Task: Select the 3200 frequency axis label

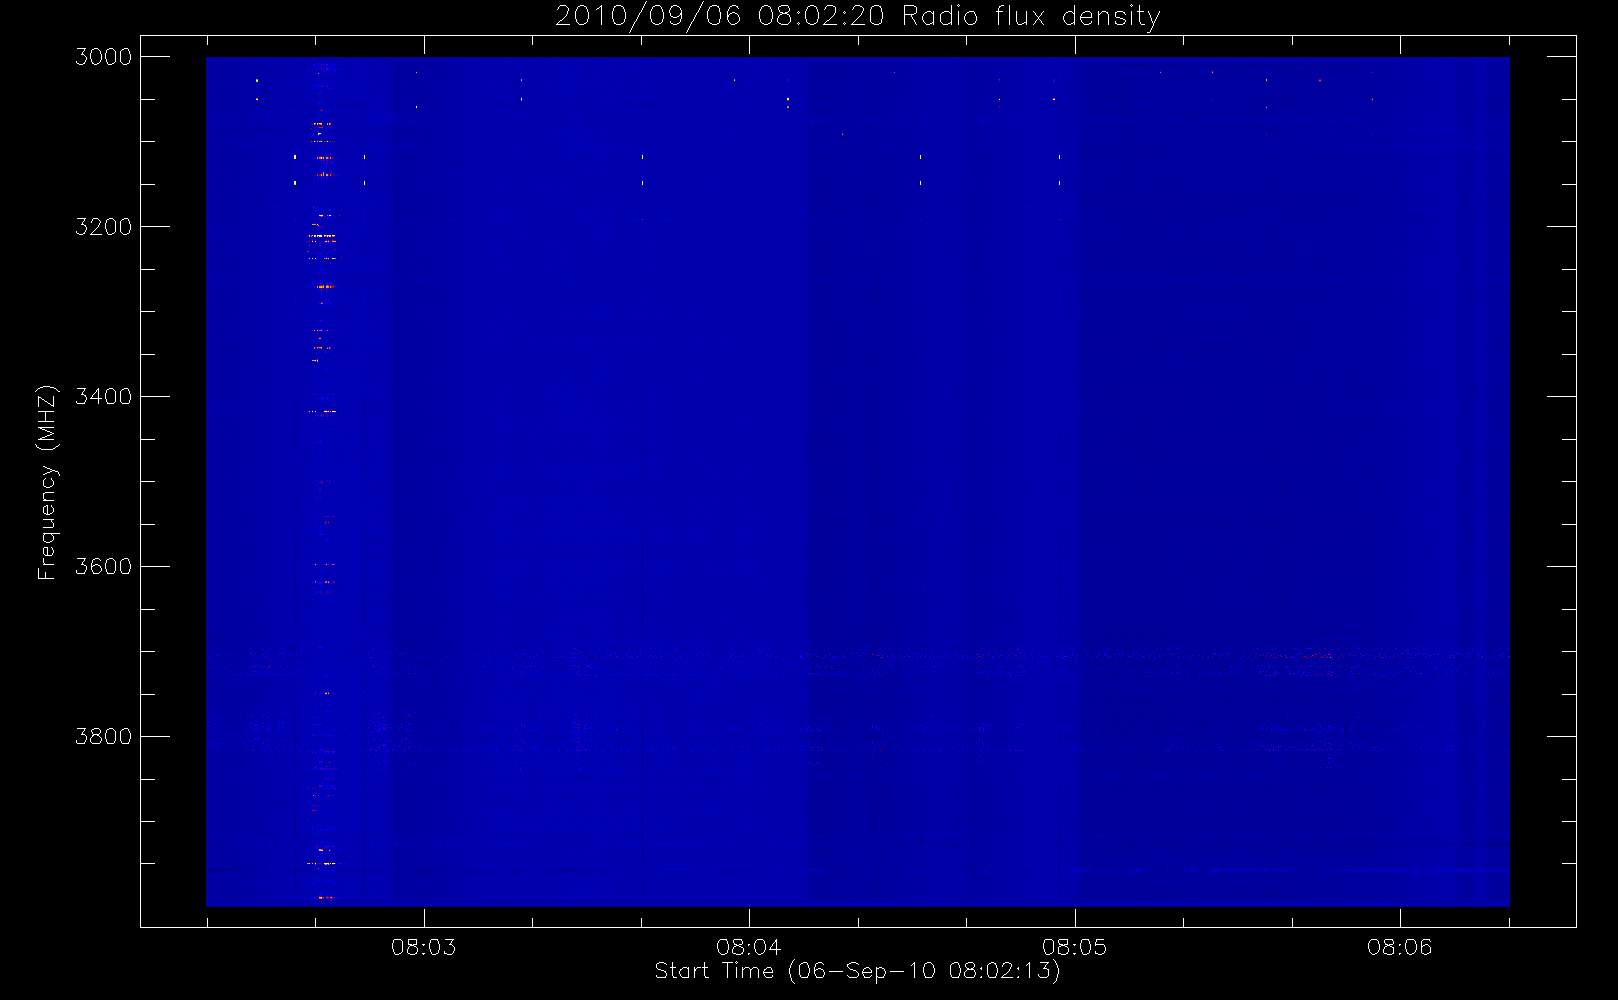Action: coord(104,227)
